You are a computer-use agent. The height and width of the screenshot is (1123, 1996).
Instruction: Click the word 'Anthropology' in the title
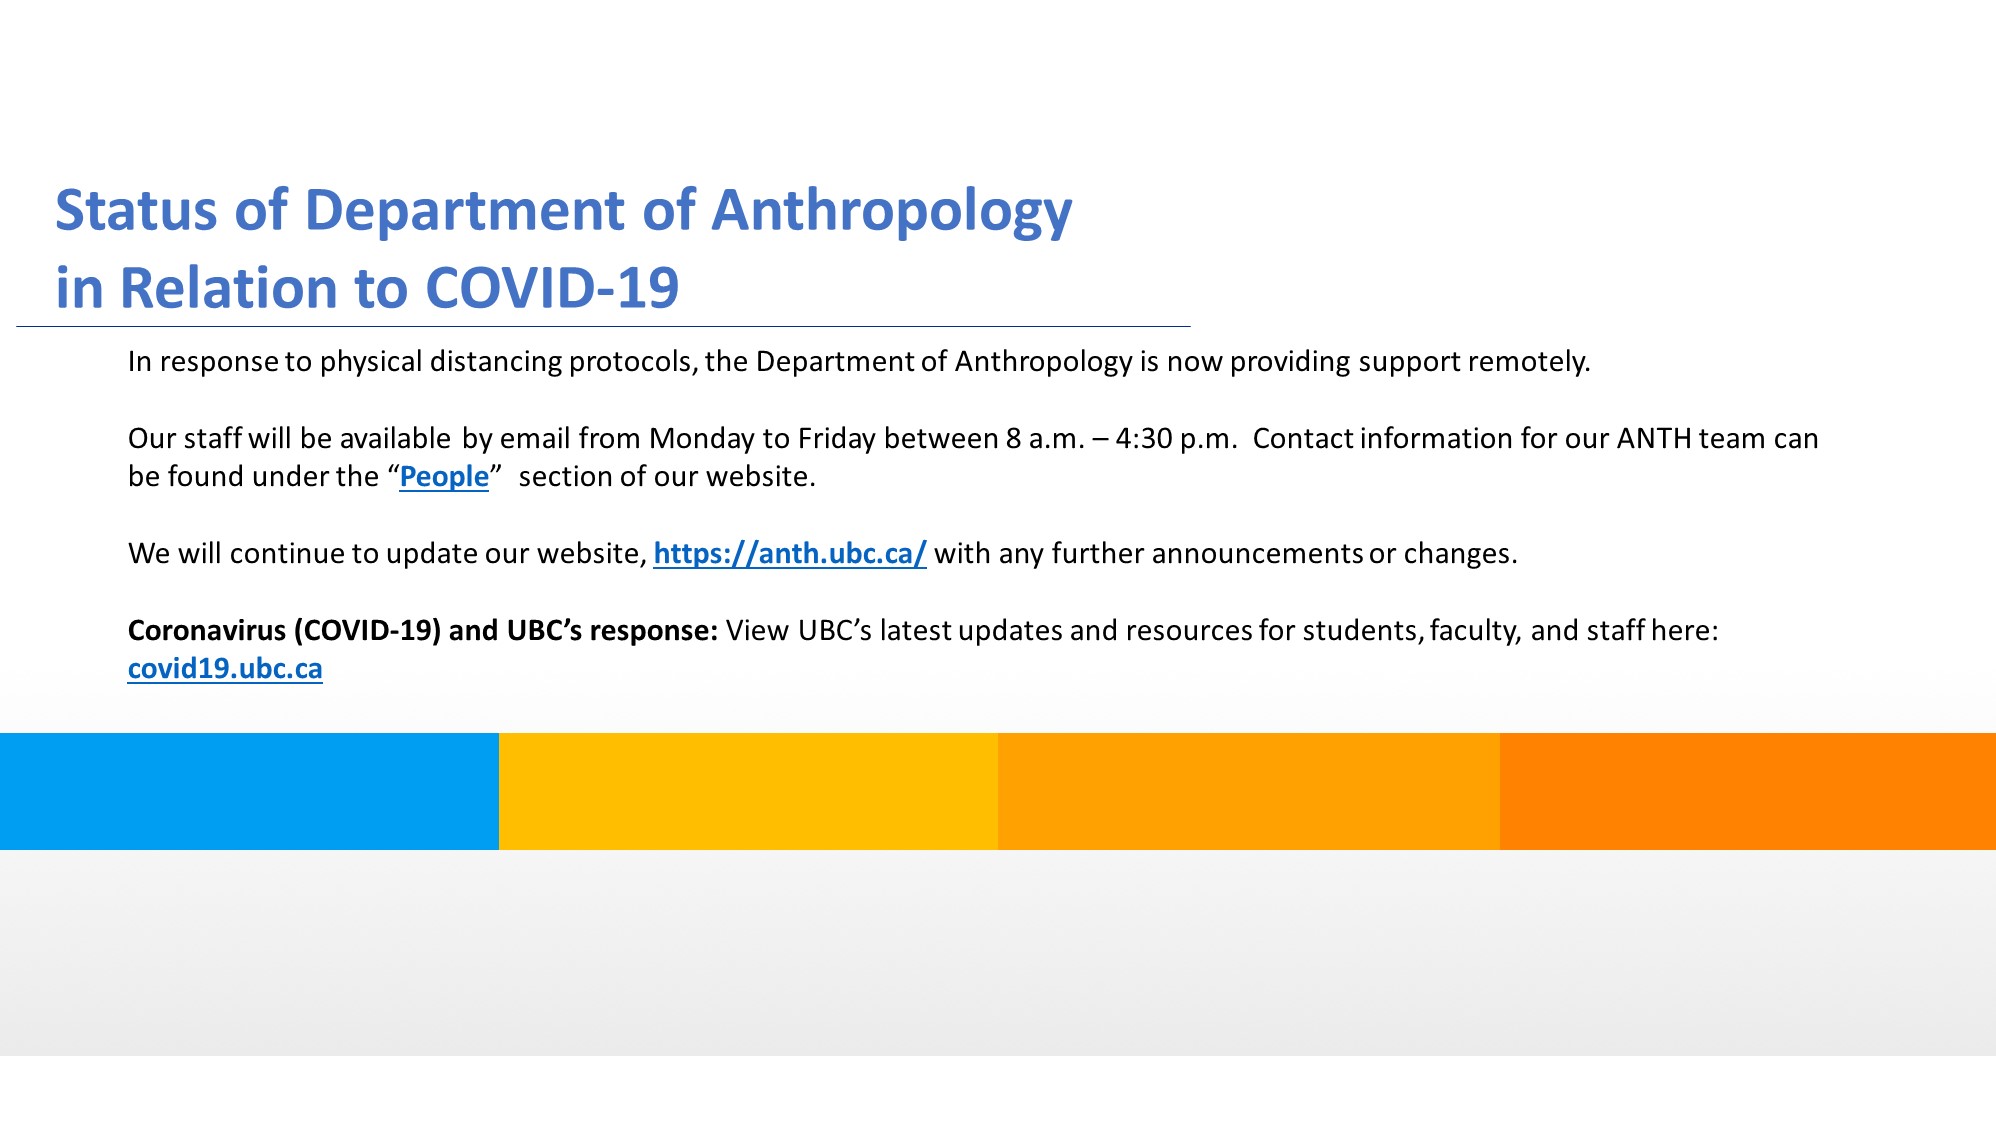pos(892,212)
